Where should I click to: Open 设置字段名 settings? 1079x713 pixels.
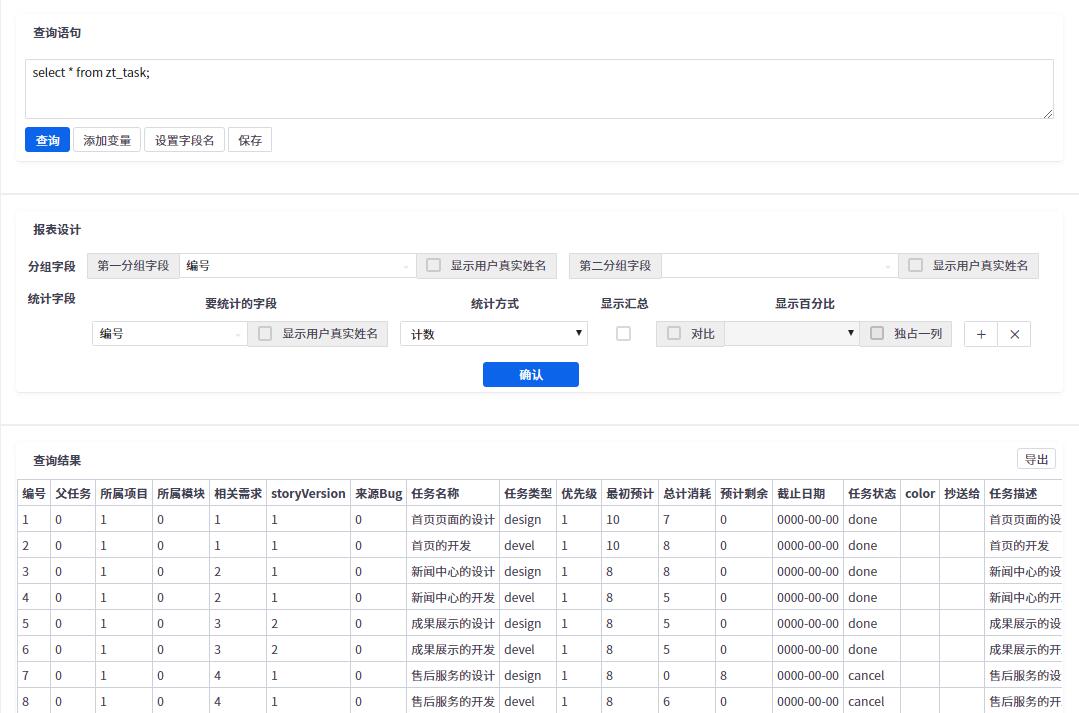coord(184,140)
